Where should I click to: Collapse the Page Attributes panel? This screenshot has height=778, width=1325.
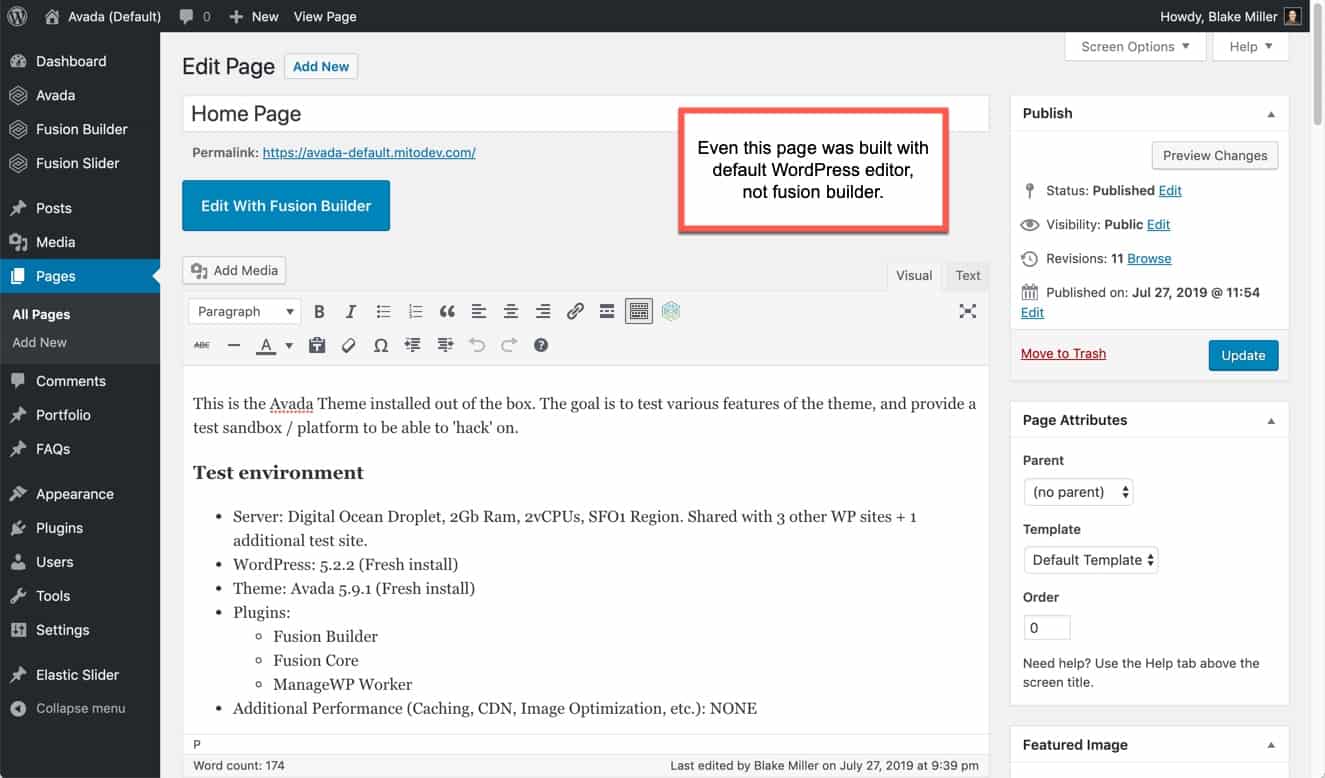point(1271,421)
